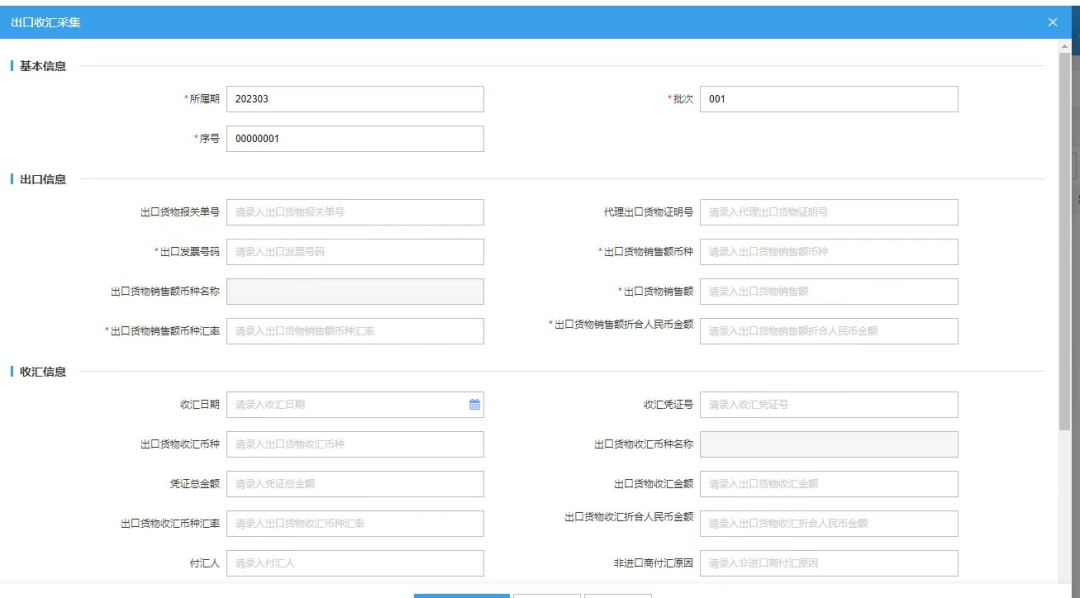
Task: Click the 基本信息 section heading
Action: click(43, 66)
